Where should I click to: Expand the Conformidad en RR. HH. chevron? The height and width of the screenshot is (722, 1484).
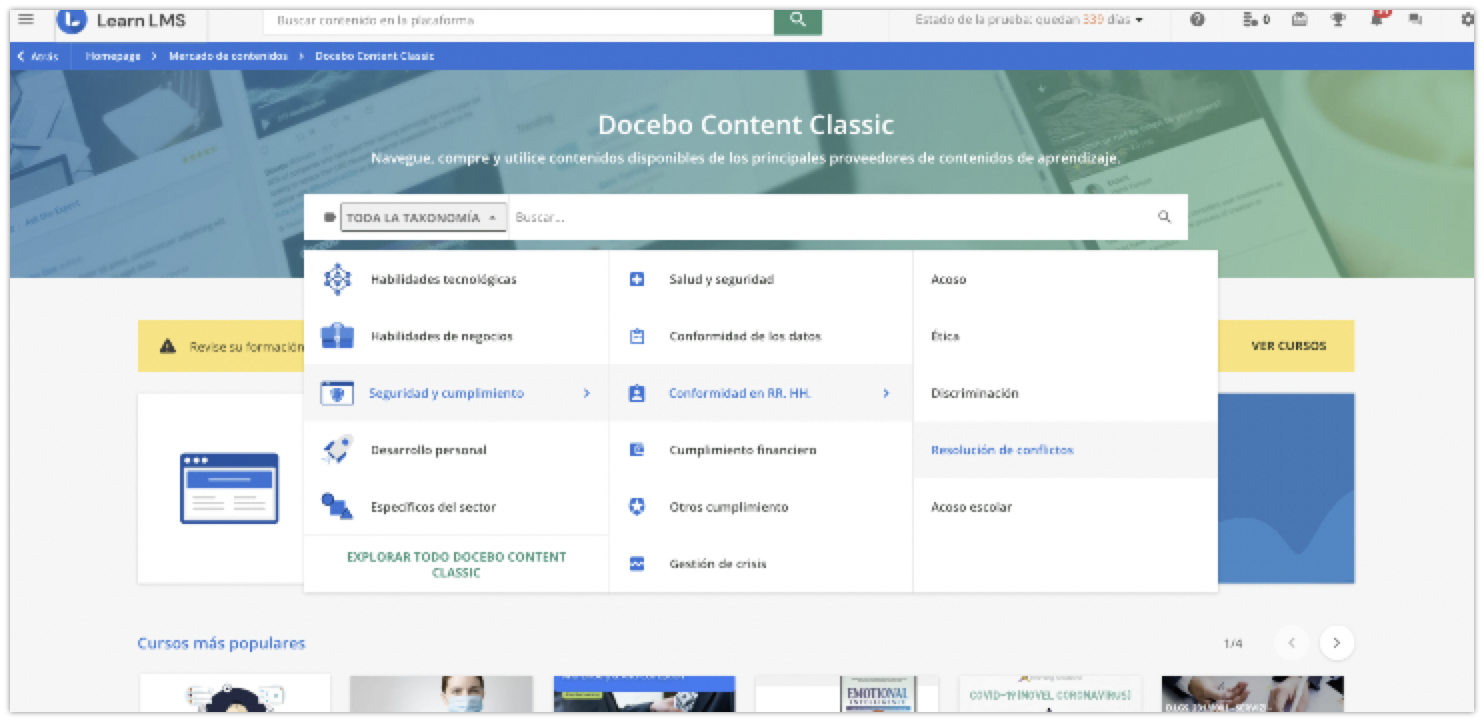coord(886,393)
